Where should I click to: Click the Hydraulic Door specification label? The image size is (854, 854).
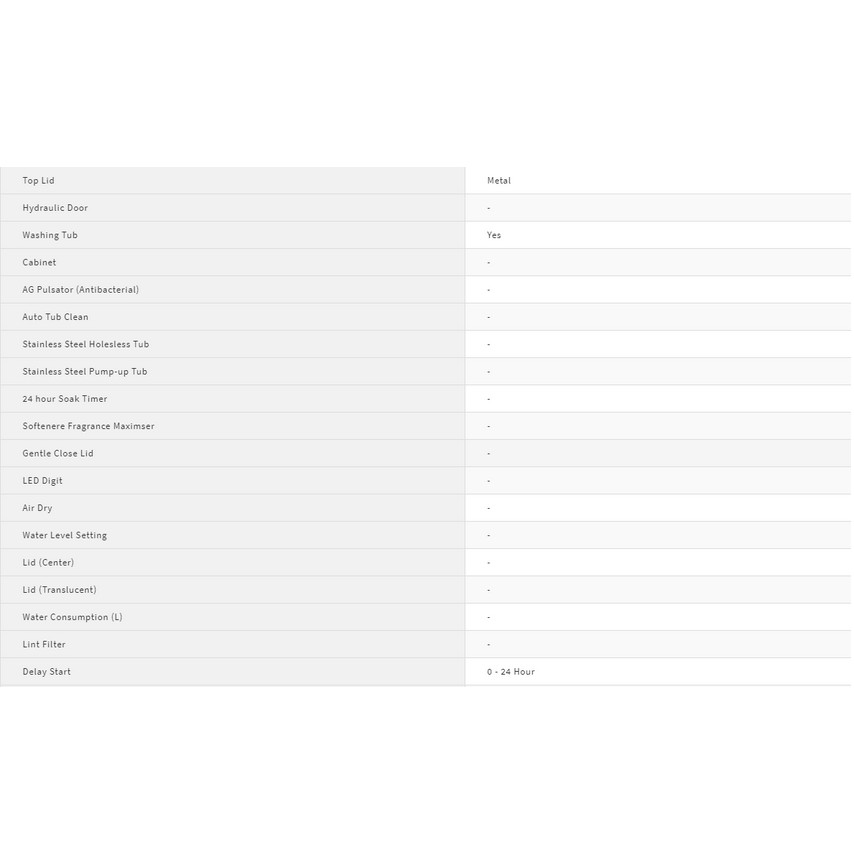(x=55, y=208)
